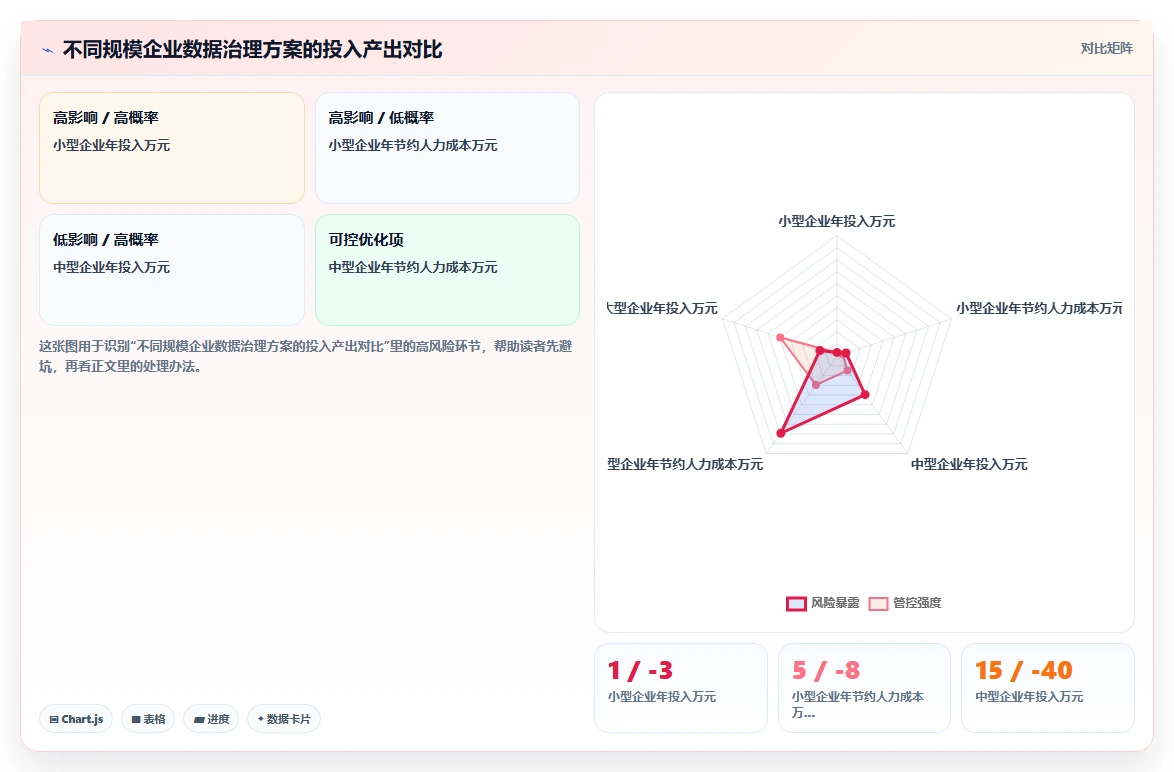
Task: Click radar bottom-right label 中型企业年投入万元
Action: click(969, 464)
